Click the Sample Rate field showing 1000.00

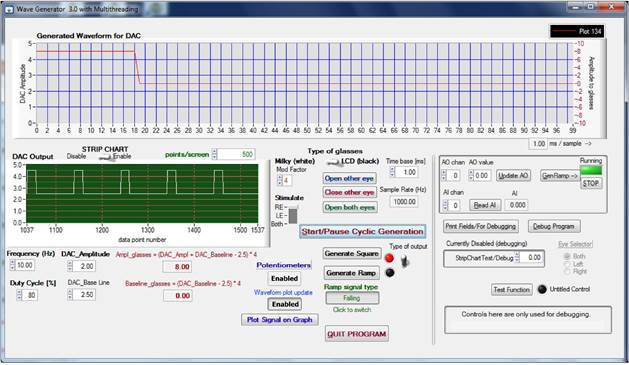(x=404, y=202)
